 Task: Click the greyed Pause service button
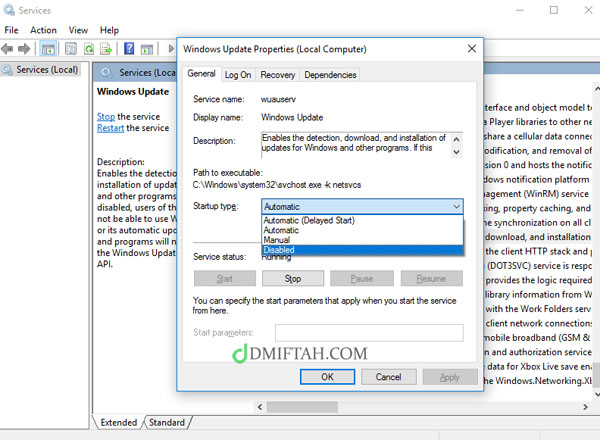tap(362, 279)
